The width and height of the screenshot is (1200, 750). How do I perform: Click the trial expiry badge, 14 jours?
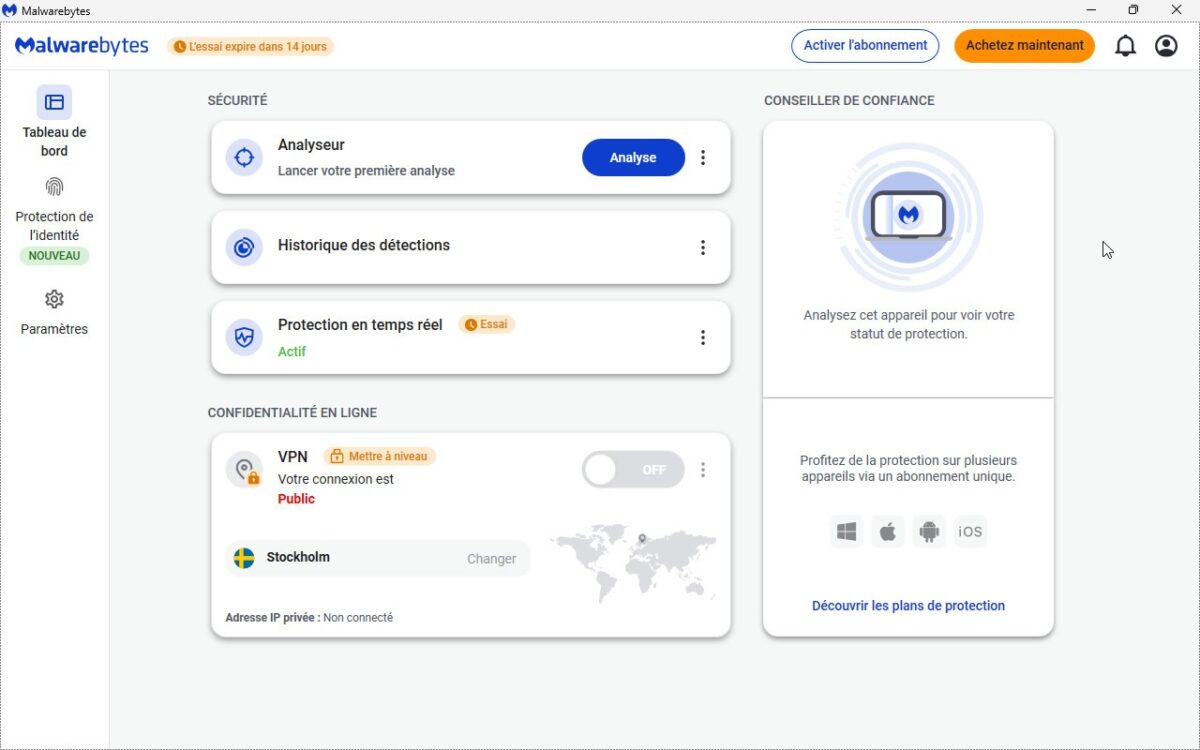click(250, 46)
